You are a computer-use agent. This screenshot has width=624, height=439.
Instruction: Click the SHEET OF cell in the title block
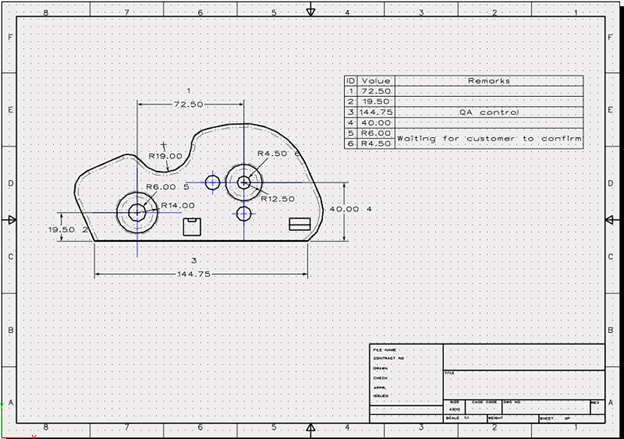tap(572, 418)
